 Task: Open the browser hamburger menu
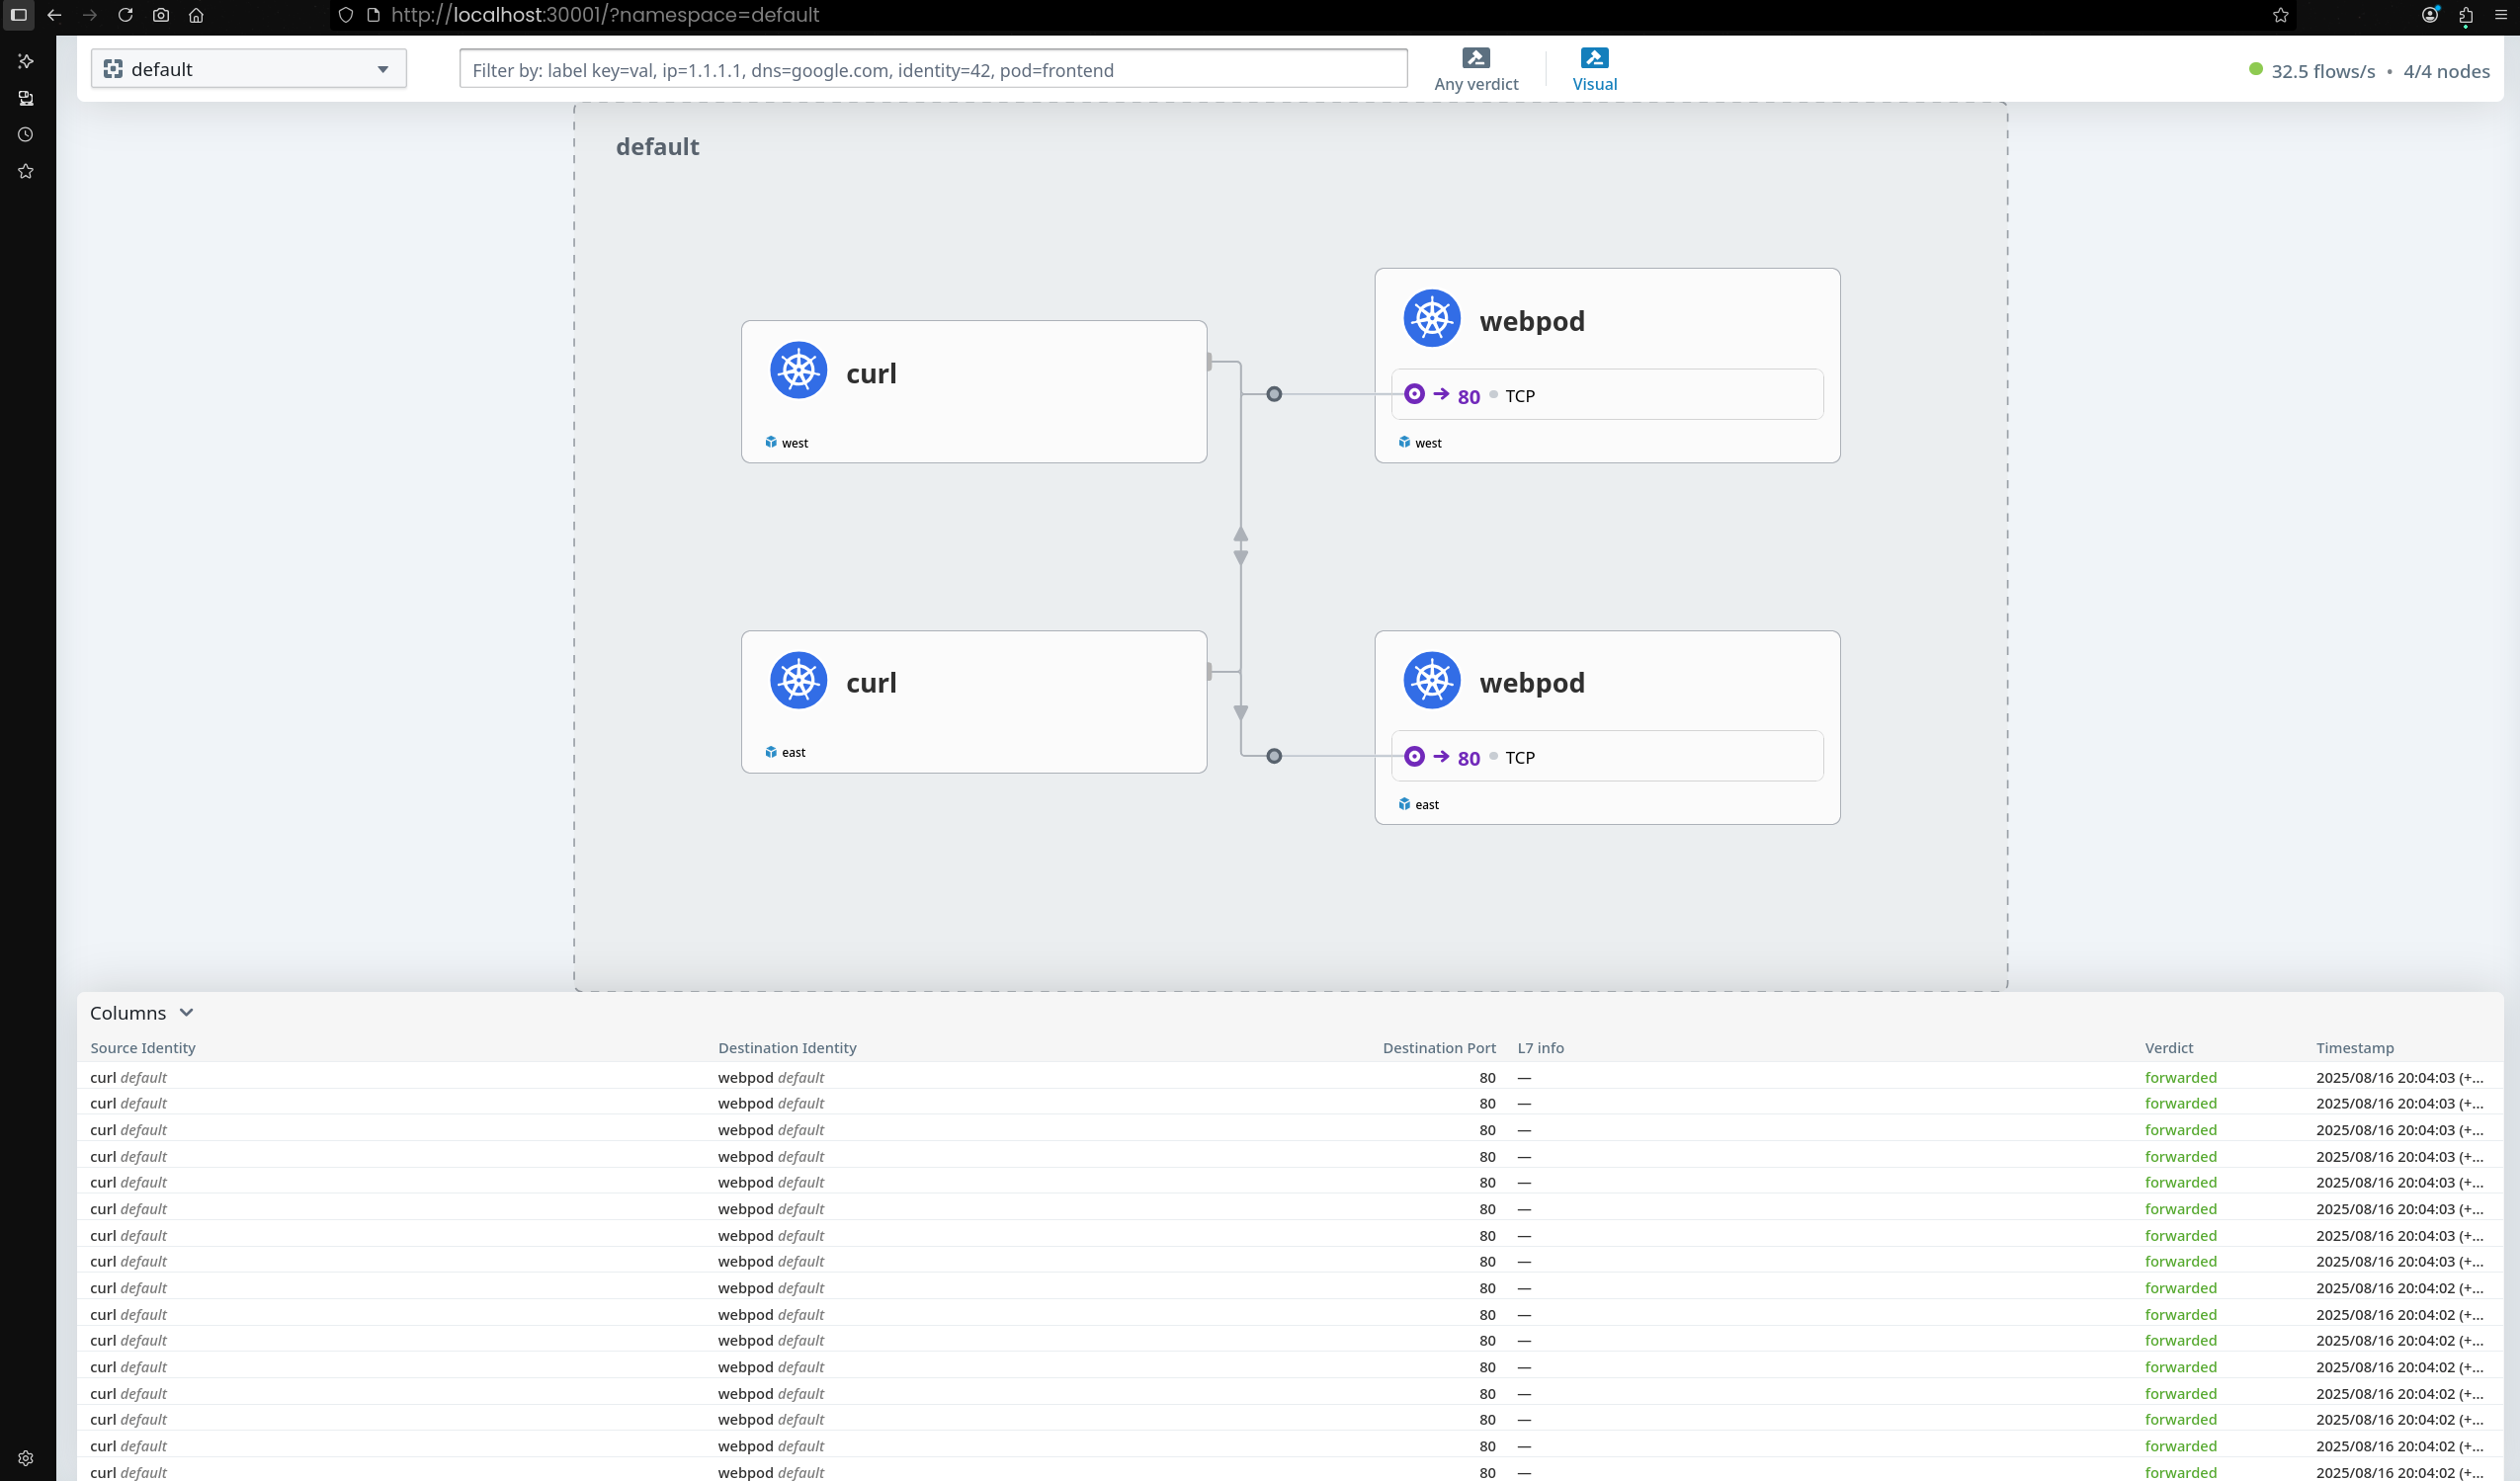click(x=2501, y=15)
